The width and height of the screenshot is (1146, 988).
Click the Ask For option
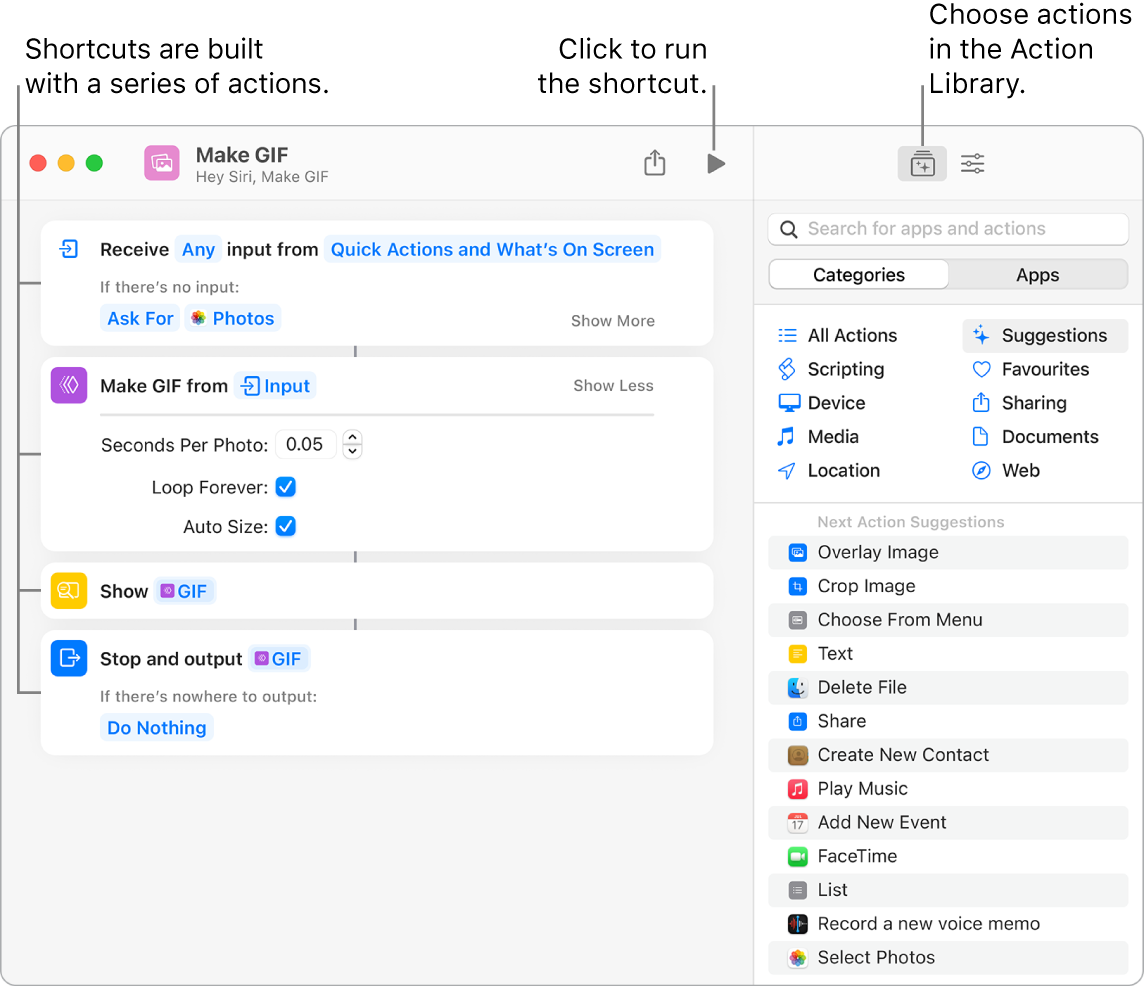pos(139,318)
